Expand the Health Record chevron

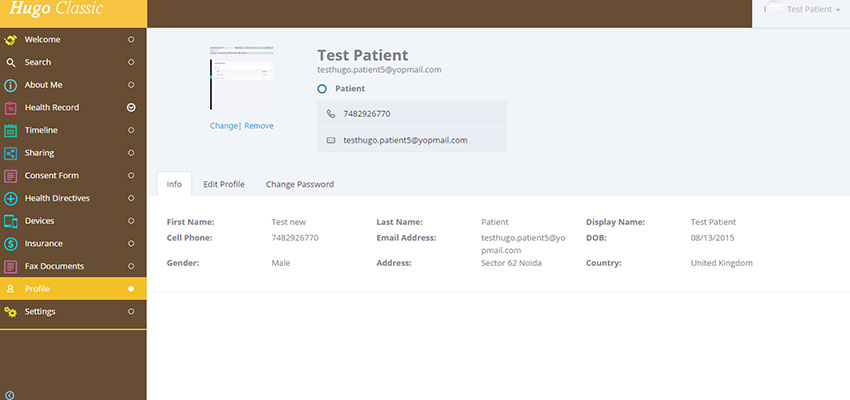[x=131, y=107]
